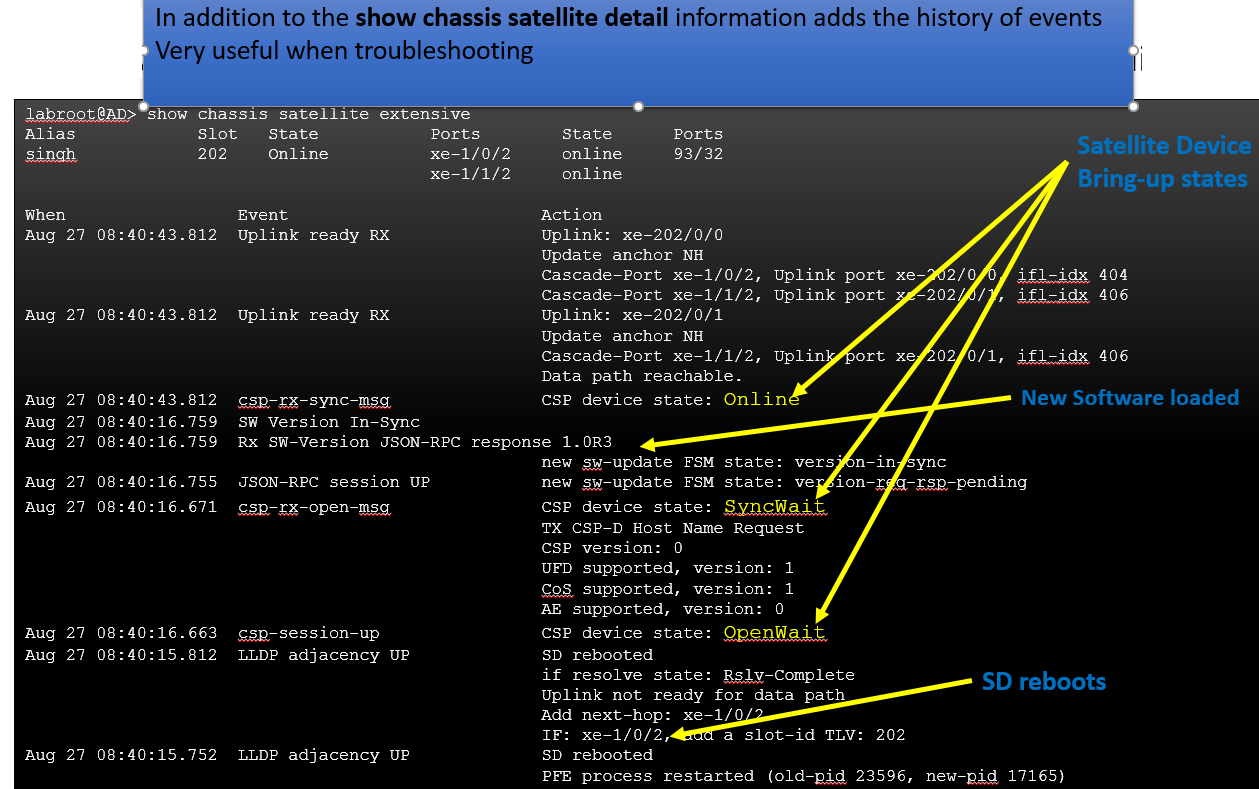Click the 'Add next-hop: xe-1/0/2' line

click(x=652, y=715)
